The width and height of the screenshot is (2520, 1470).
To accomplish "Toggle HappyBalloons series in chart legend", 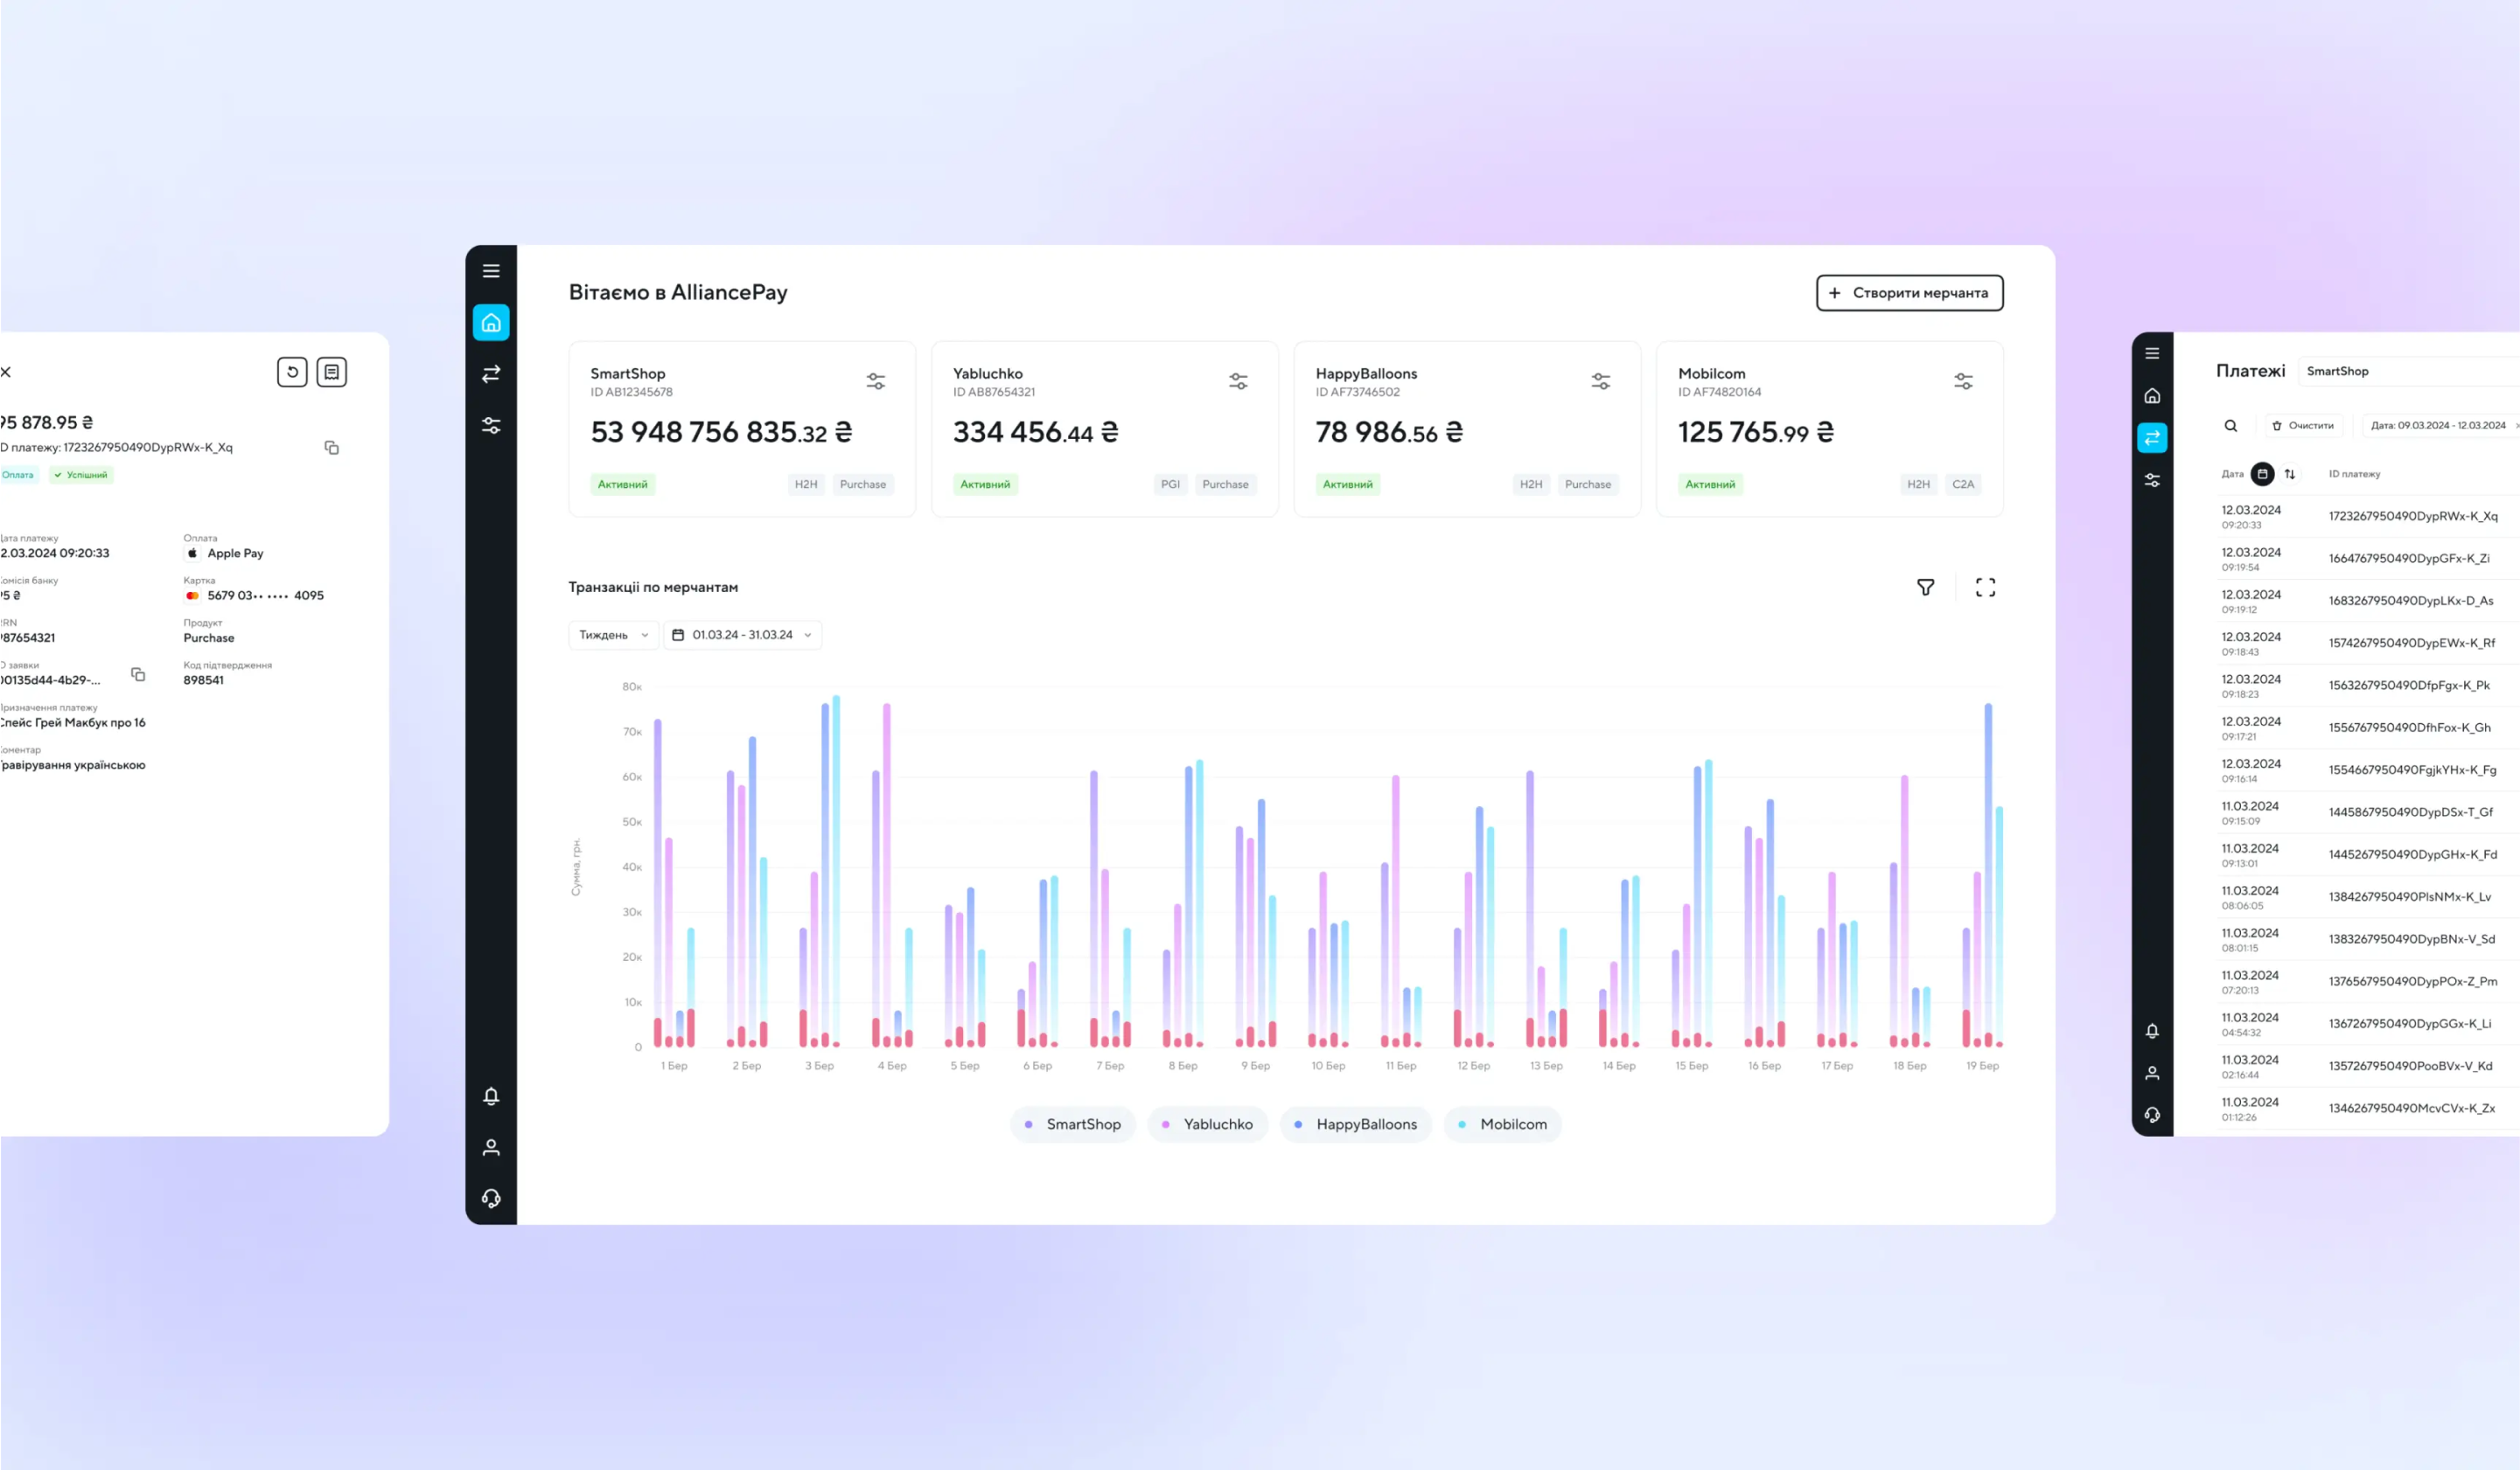I will (x=1355, y=1124).
